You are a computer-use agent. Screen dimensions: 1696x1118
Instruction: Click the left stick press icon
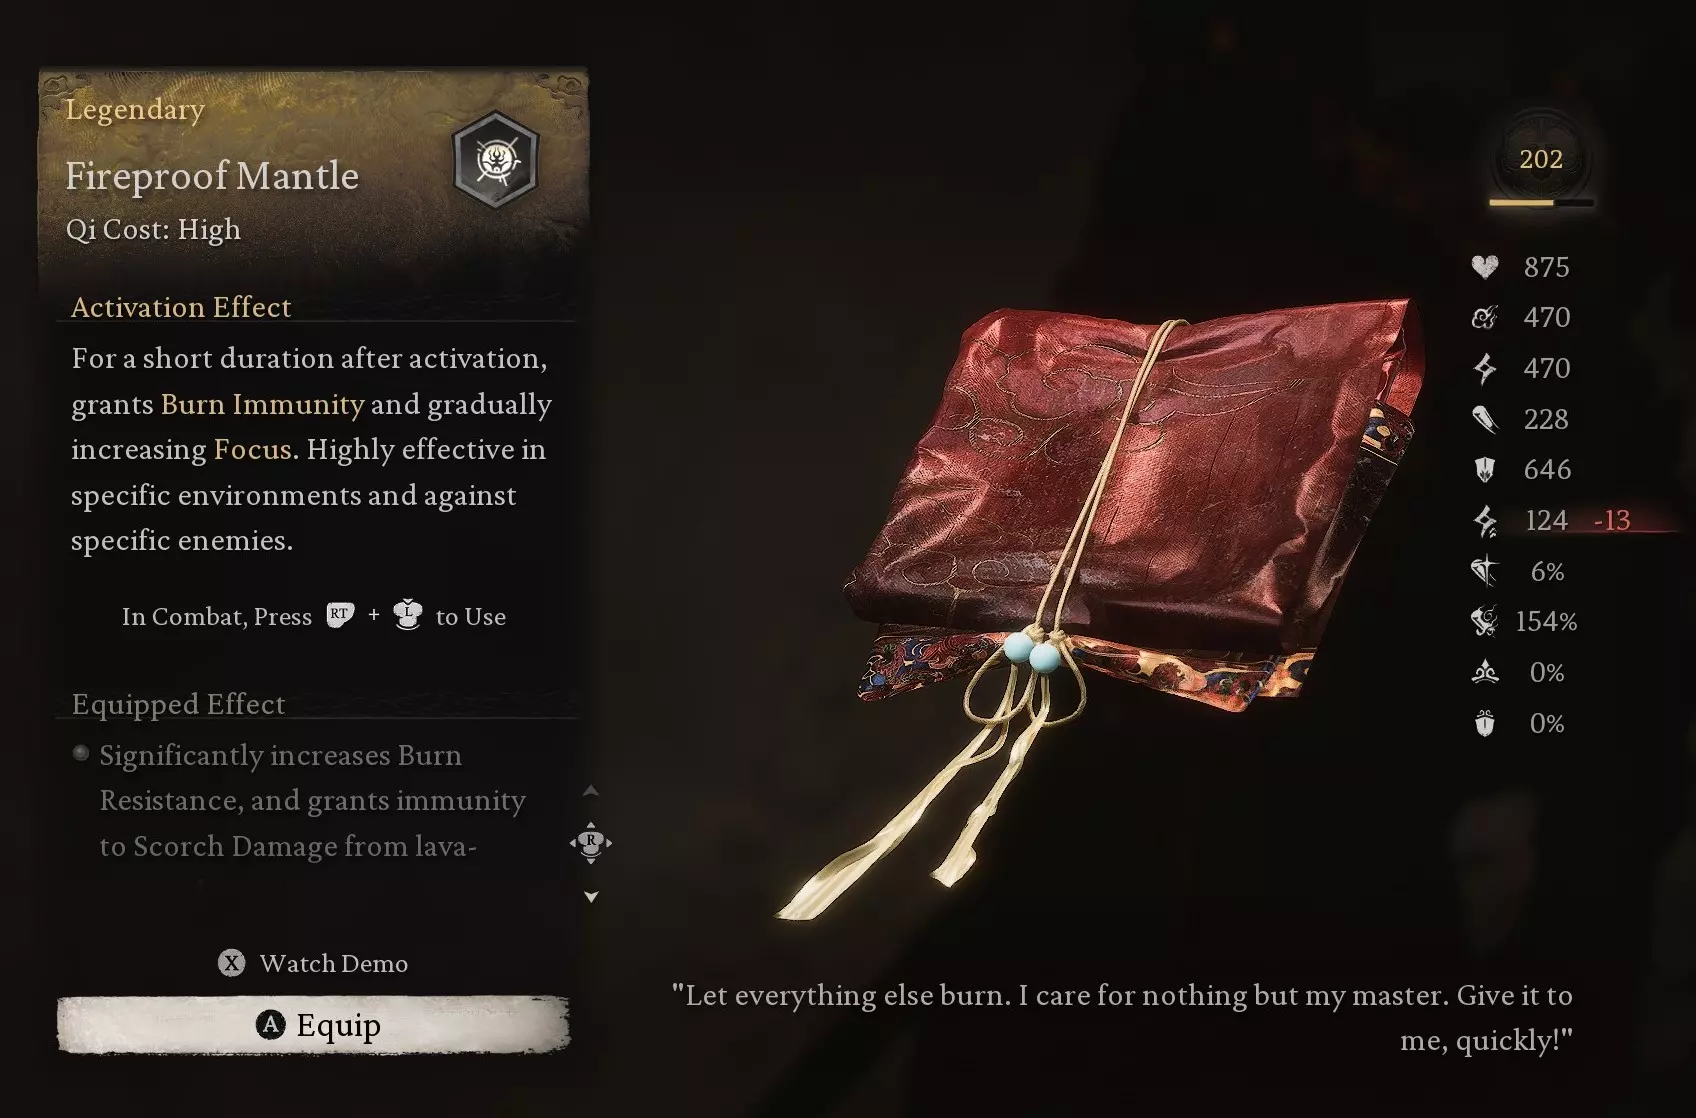[408, 615]
